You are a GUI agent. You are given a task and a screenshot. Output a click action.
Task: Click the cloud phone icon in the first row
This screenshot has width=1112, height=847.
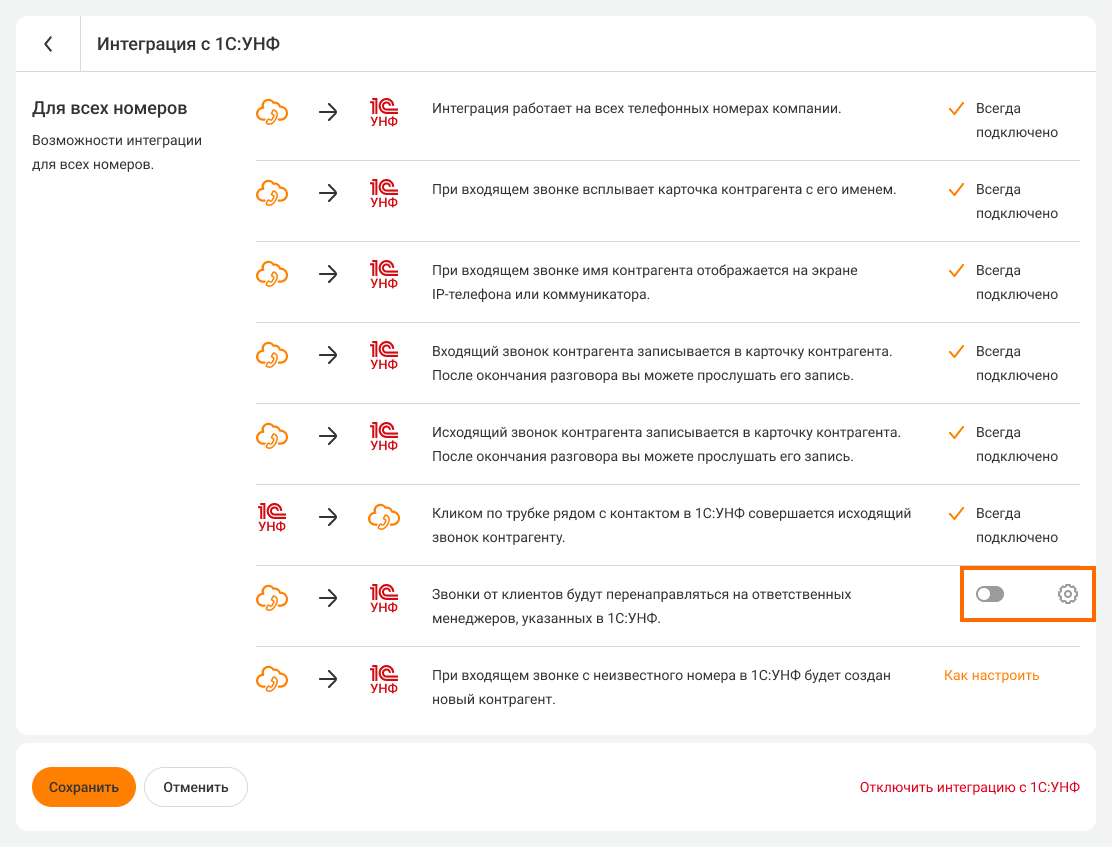(272, 112)
